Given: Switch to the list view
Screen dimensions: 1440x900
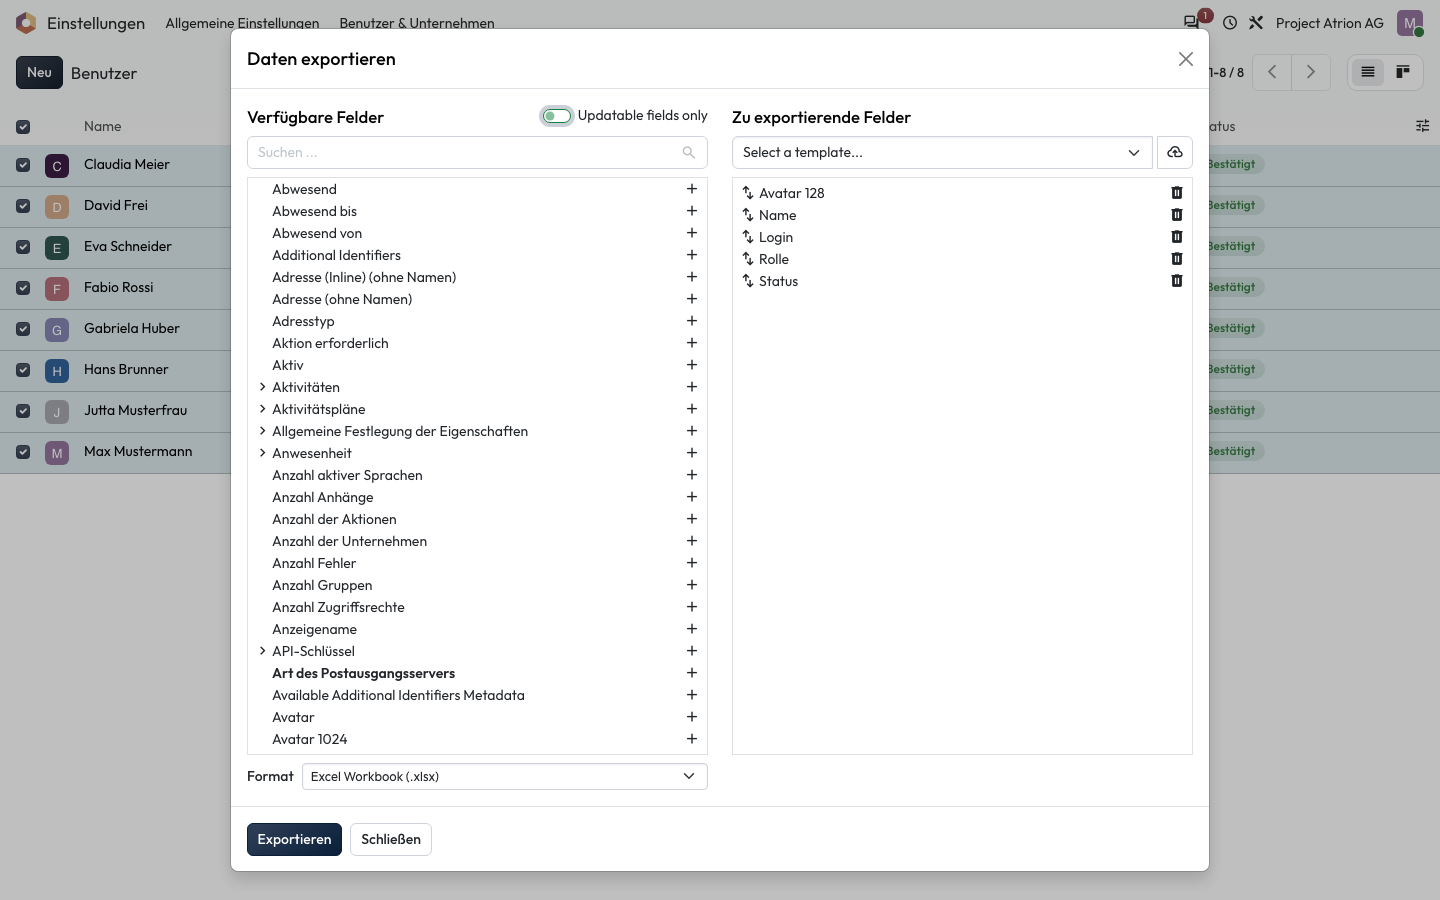Looking at the screenshot, I should [1368, 72].
